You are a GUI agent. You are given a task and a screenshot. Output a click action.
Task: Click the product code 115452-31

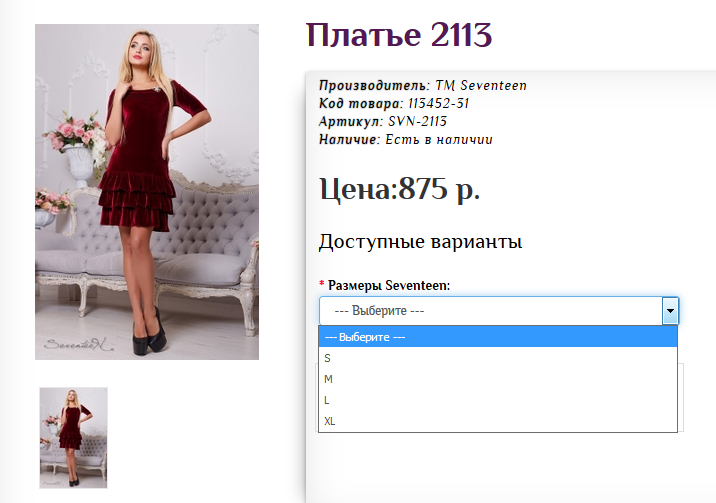tap(436, 104)
